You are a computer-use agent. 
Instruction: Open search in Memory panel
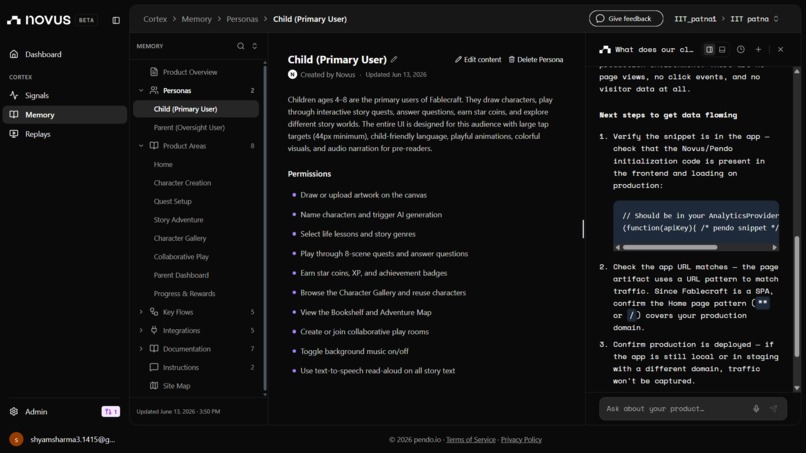(x=241, y=46)
